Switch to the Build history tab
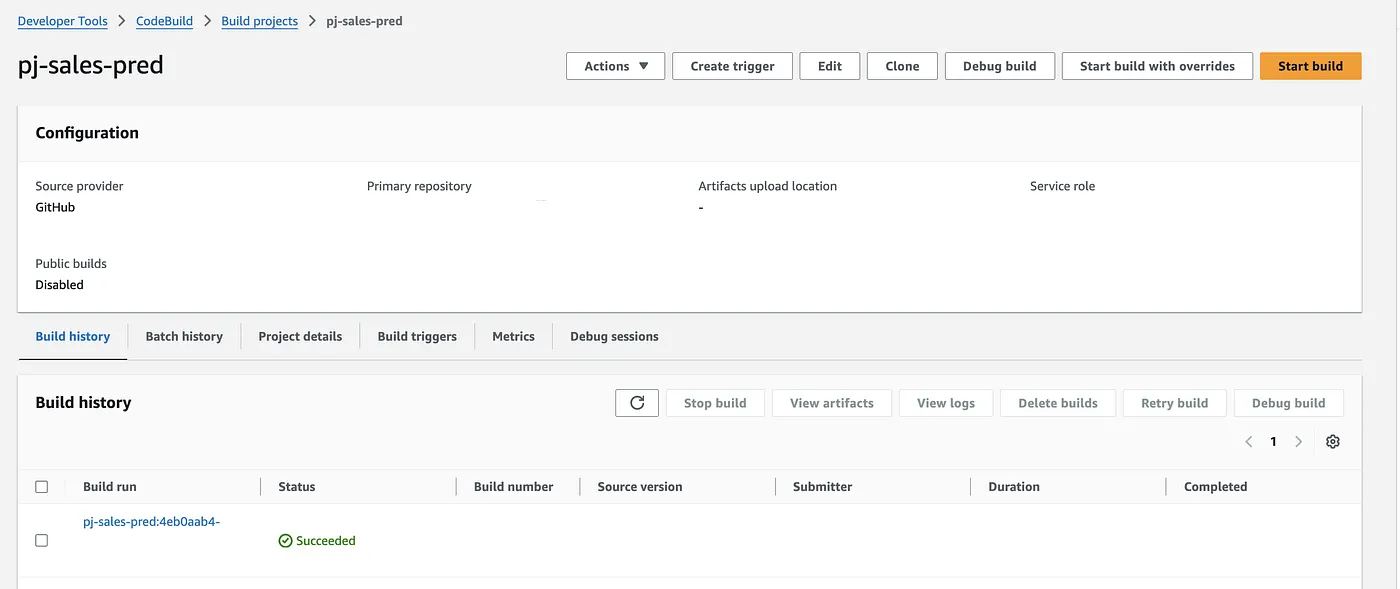This screenshot has height=589, width=1400. [73, 336]
